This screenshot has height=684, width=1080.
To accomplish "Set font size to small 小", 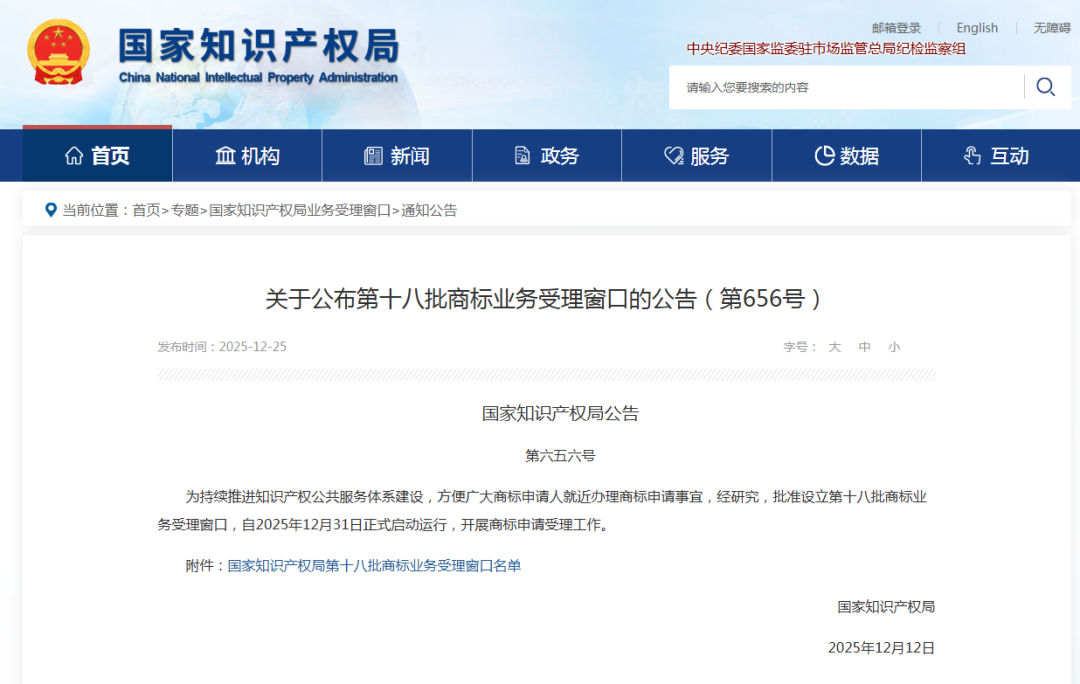I will click(x=893, y=347).
